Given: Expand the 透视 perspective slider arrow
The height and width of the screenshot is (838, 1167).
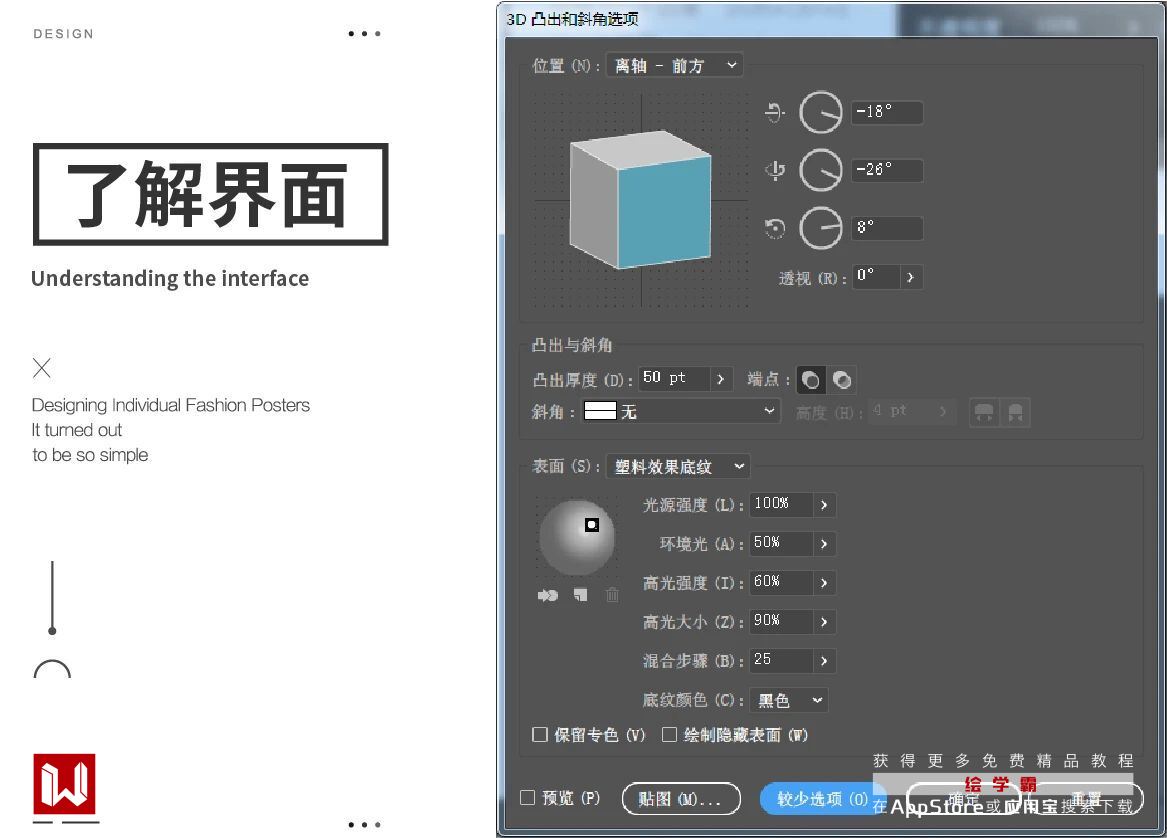Looking at the screenshot, I should click(x=911, y=277).
